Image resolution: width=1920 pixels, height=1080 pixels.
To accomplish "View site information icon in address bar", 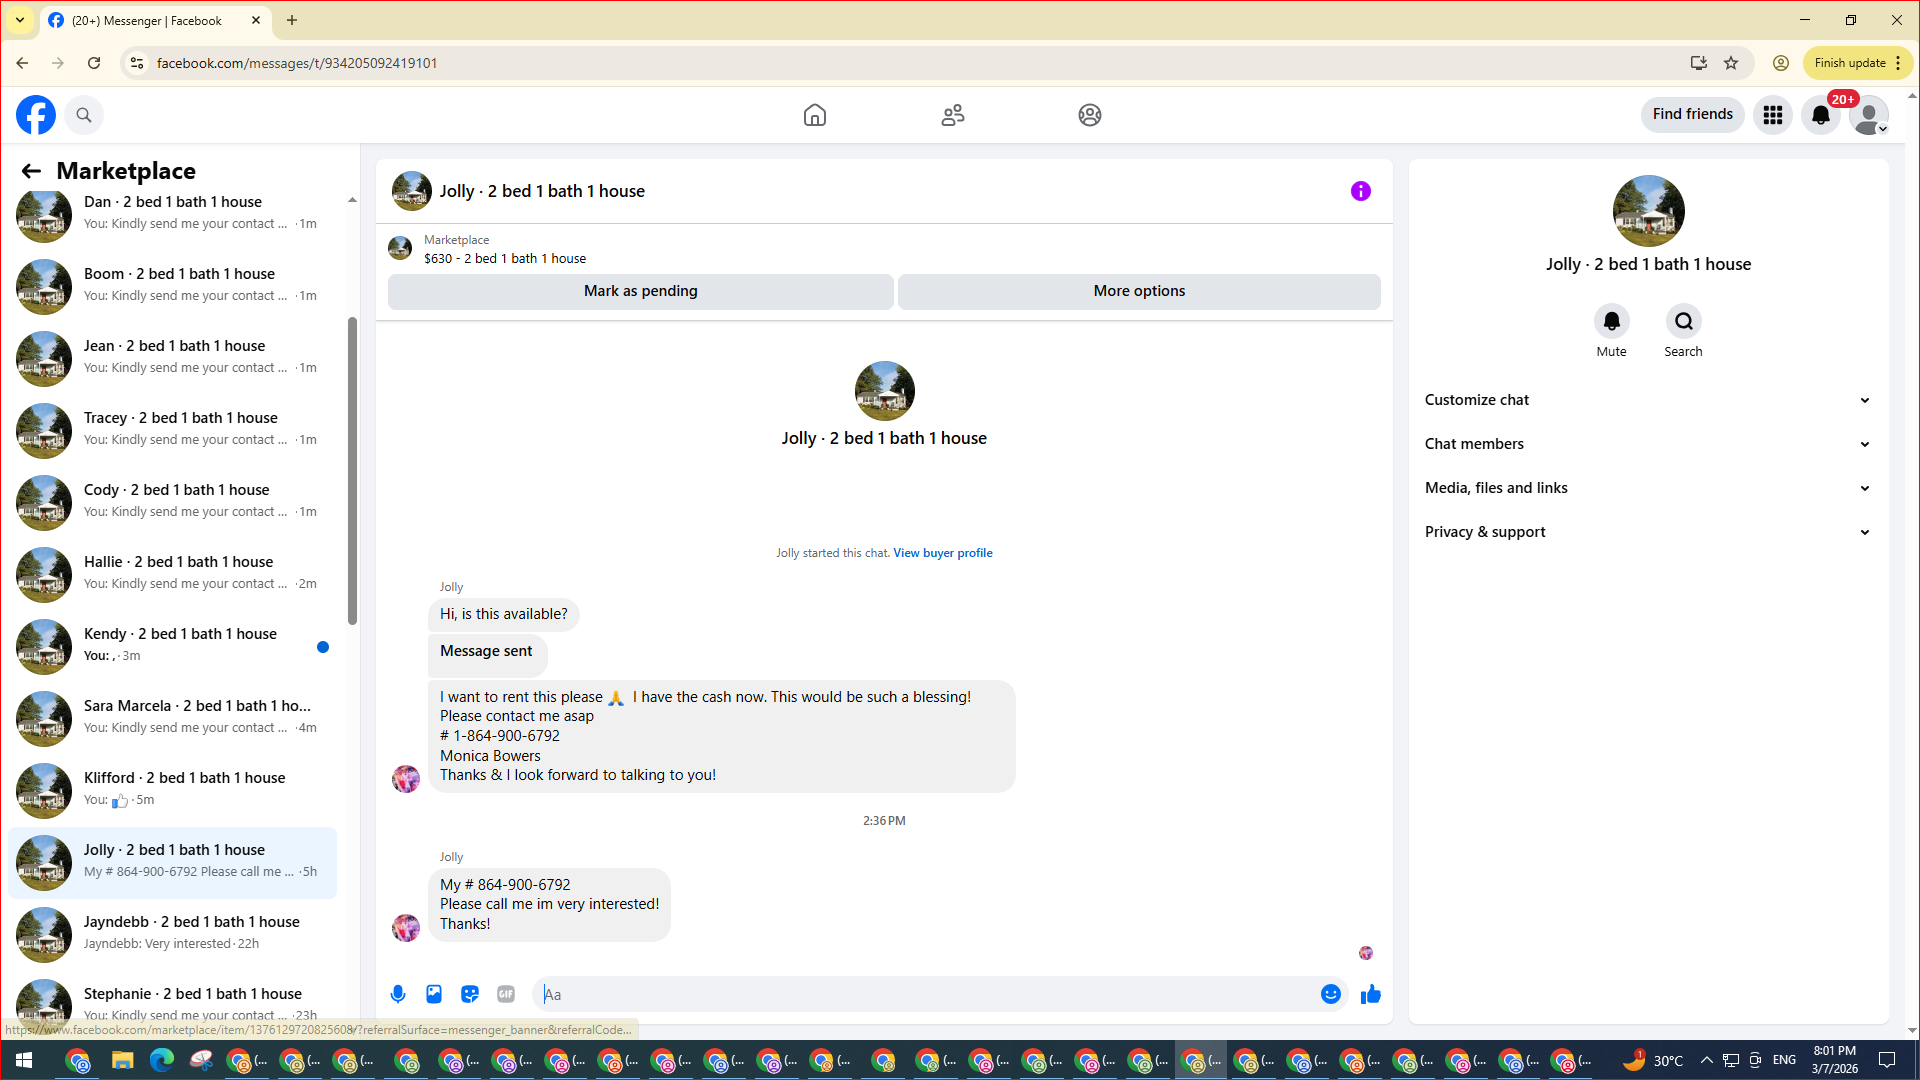I will click(137, 63).
